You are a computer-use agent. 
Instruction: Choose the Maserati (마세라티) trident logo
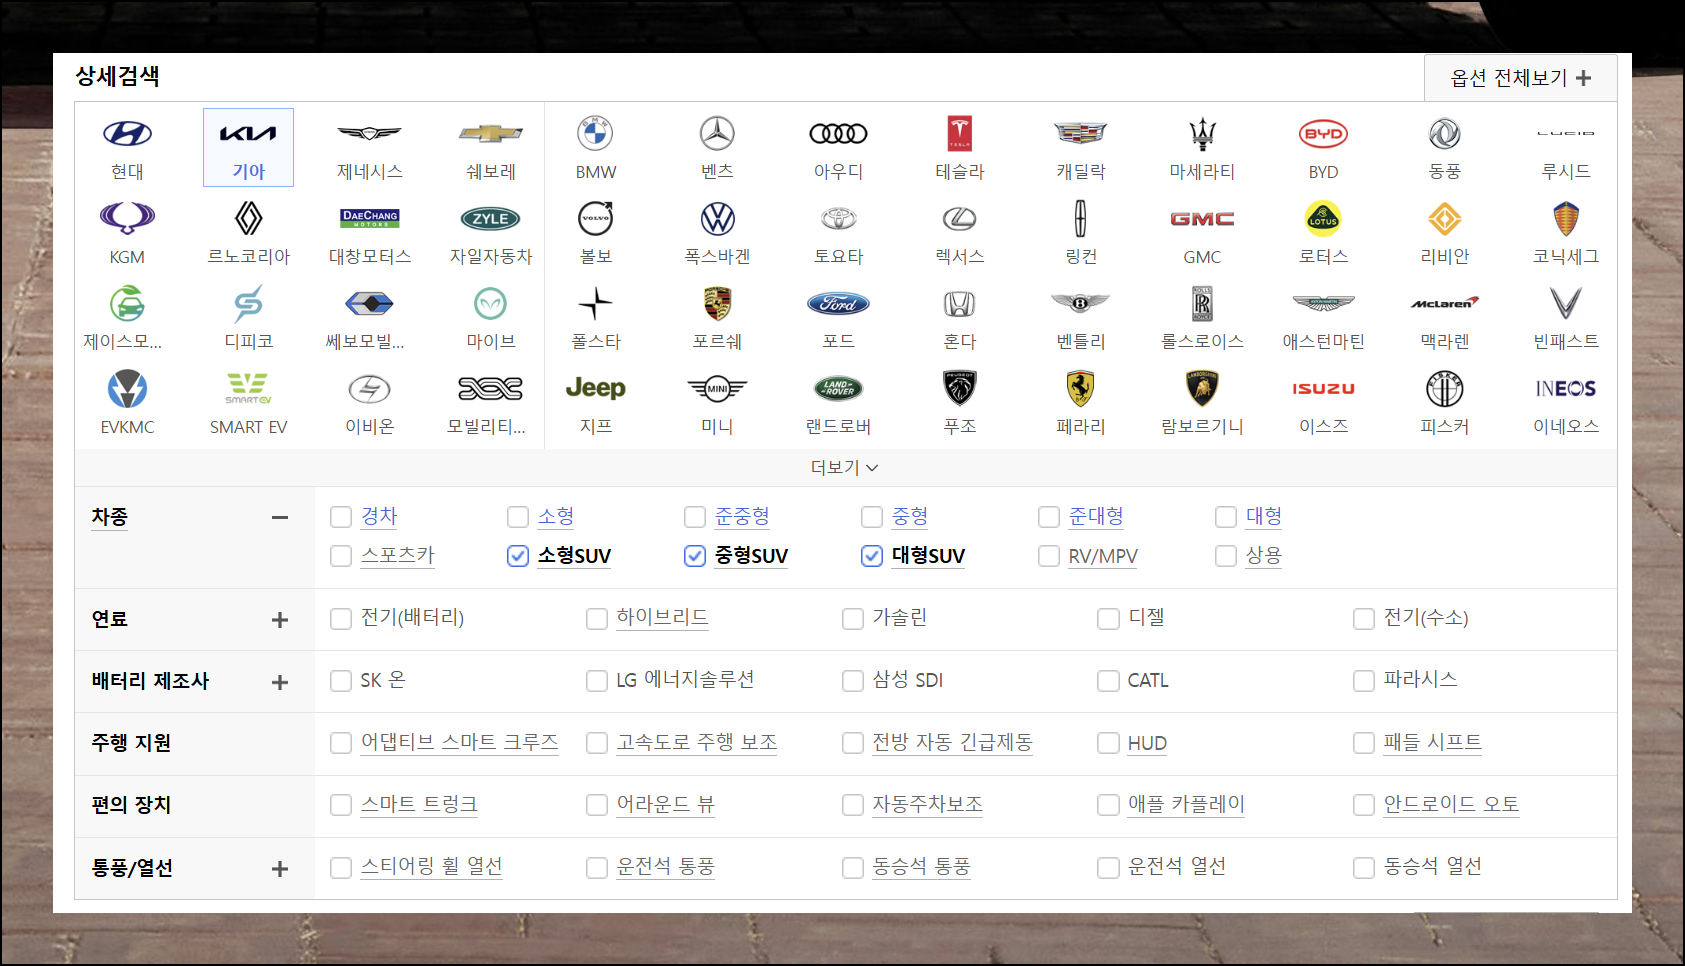click(1202, 133)
